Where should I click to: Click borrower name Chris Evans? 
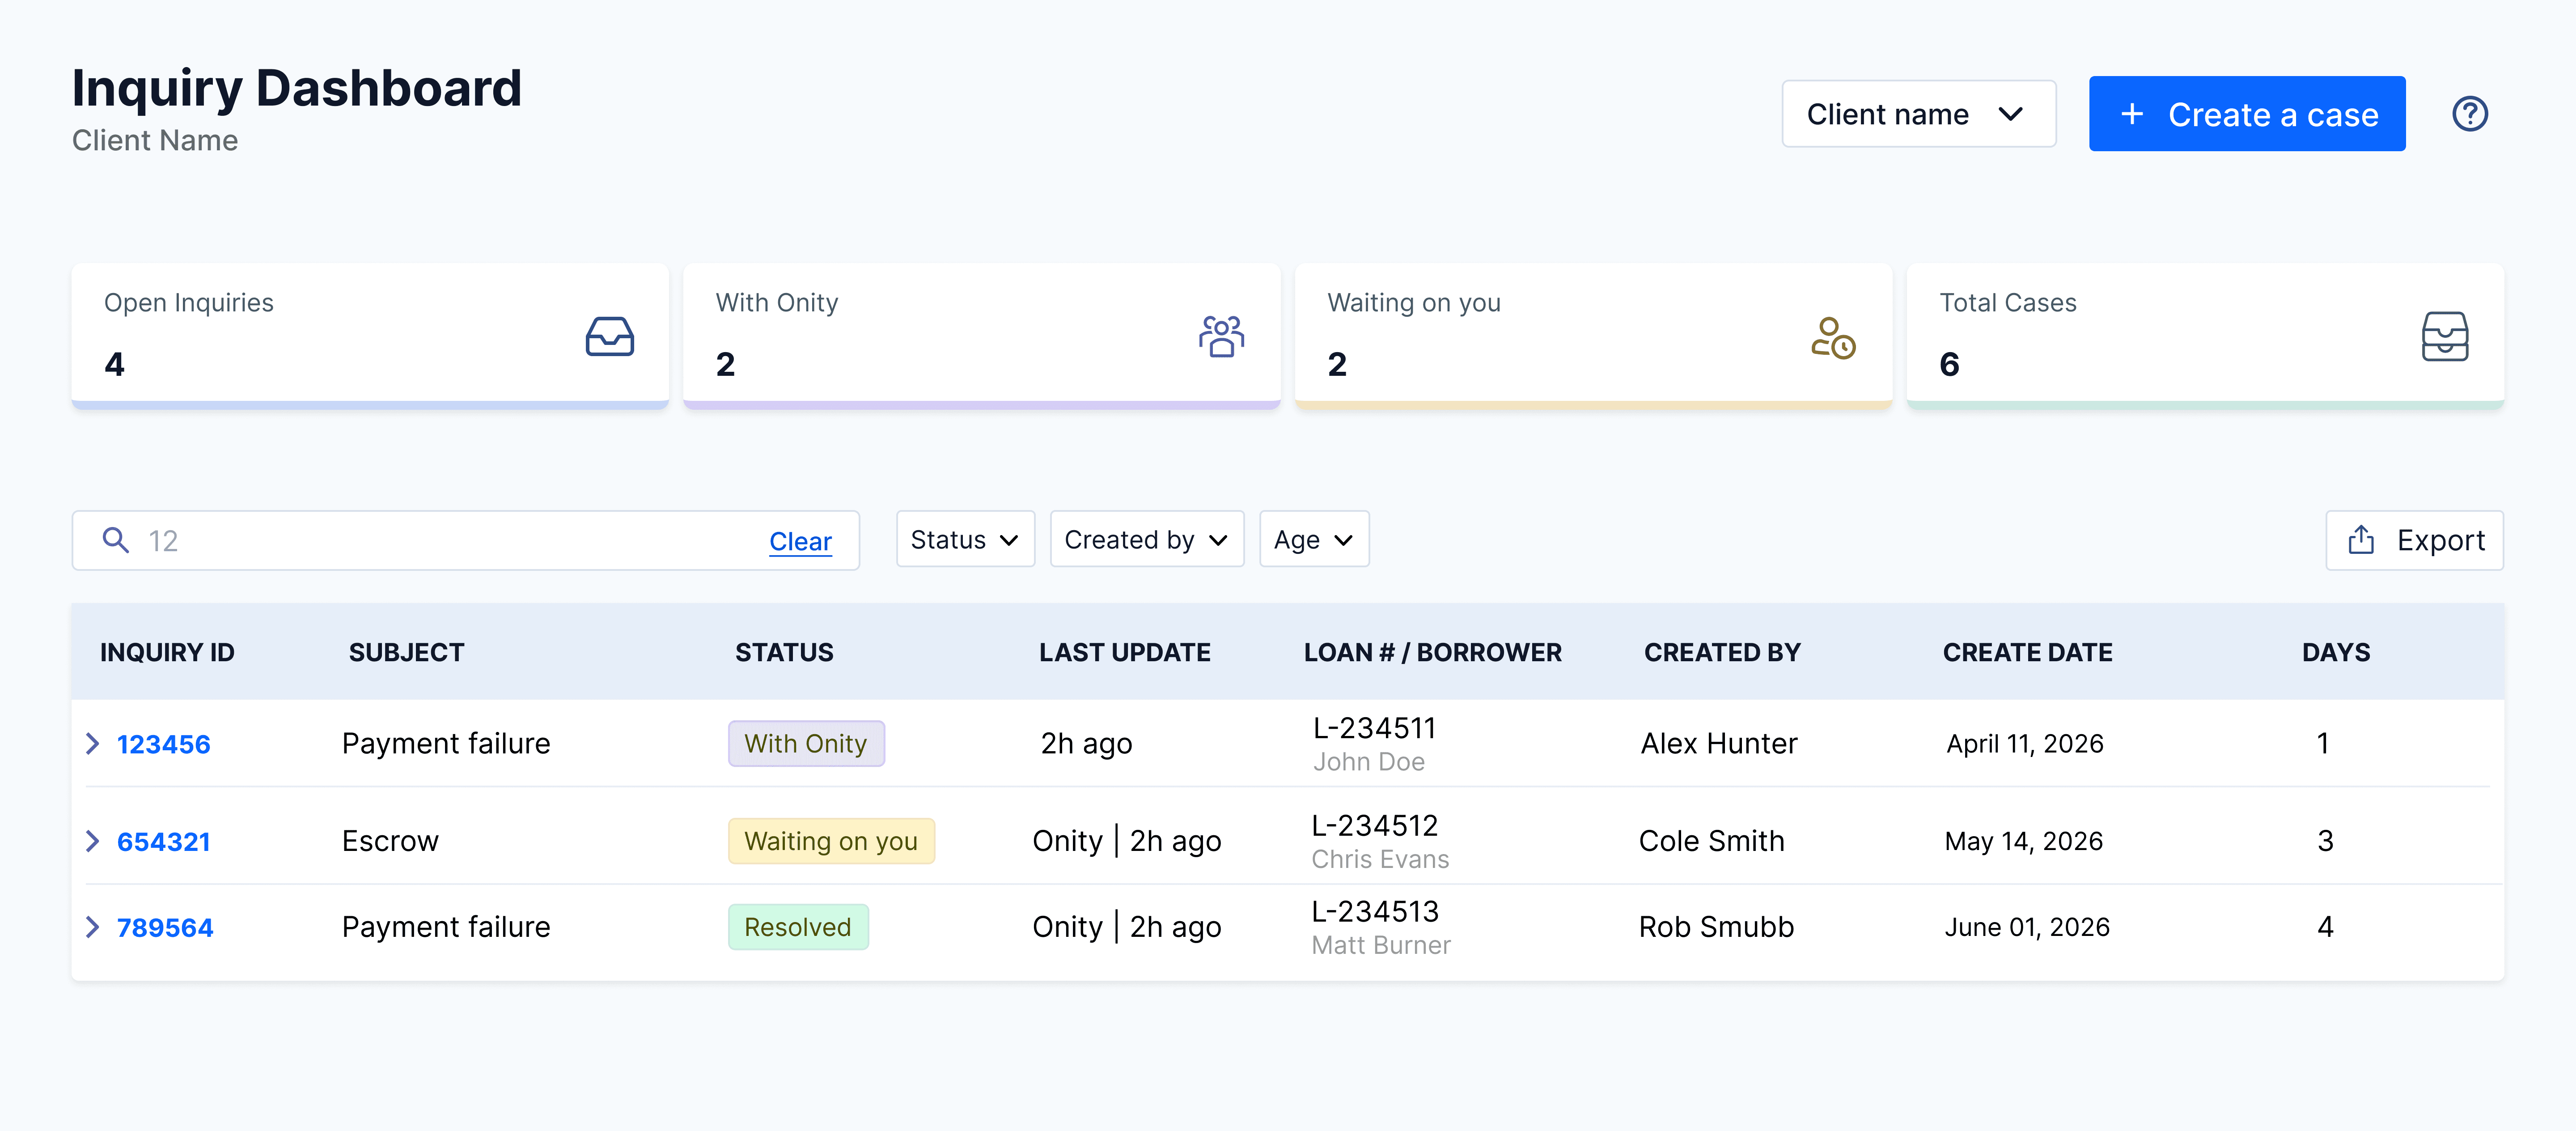pyautogui.click(x=1380, y=860)
